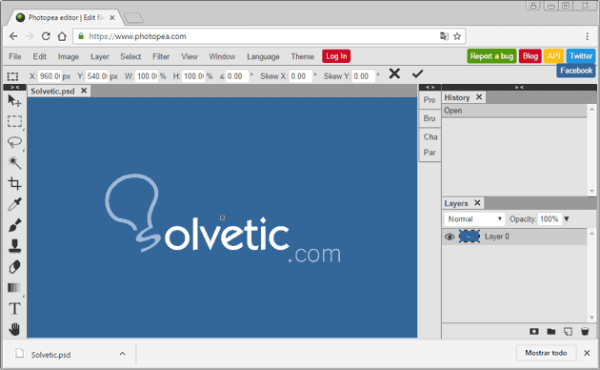Bookmark this page with star icon

[x=457, y=36]
